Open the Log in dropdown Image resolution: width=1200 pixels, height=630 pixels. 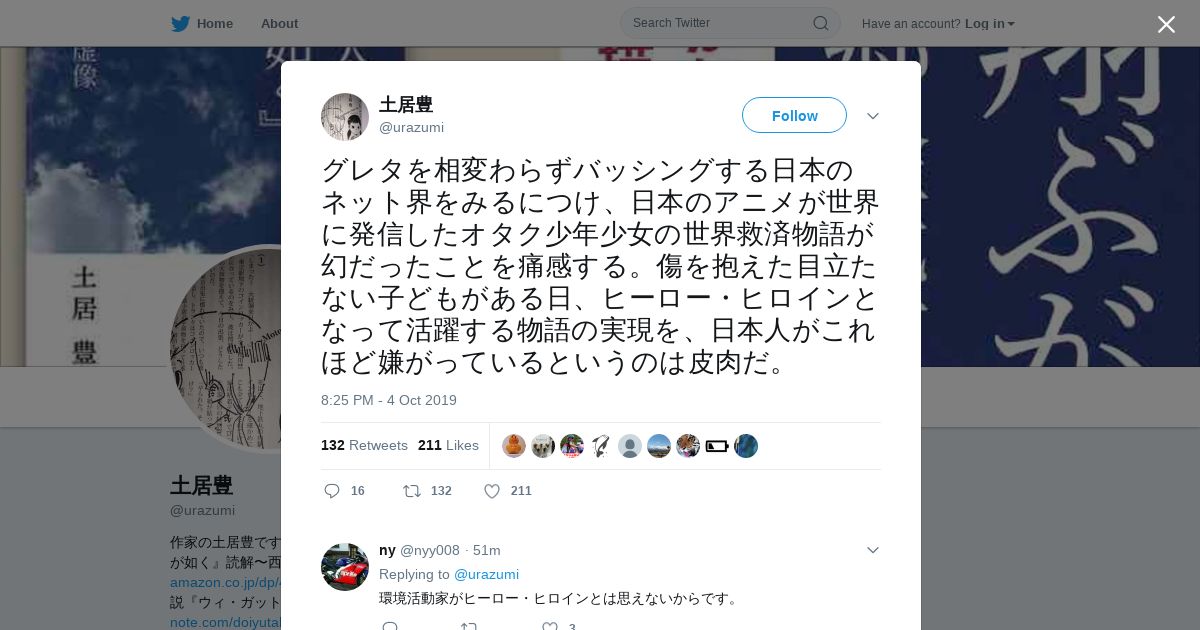coord(990,23)
